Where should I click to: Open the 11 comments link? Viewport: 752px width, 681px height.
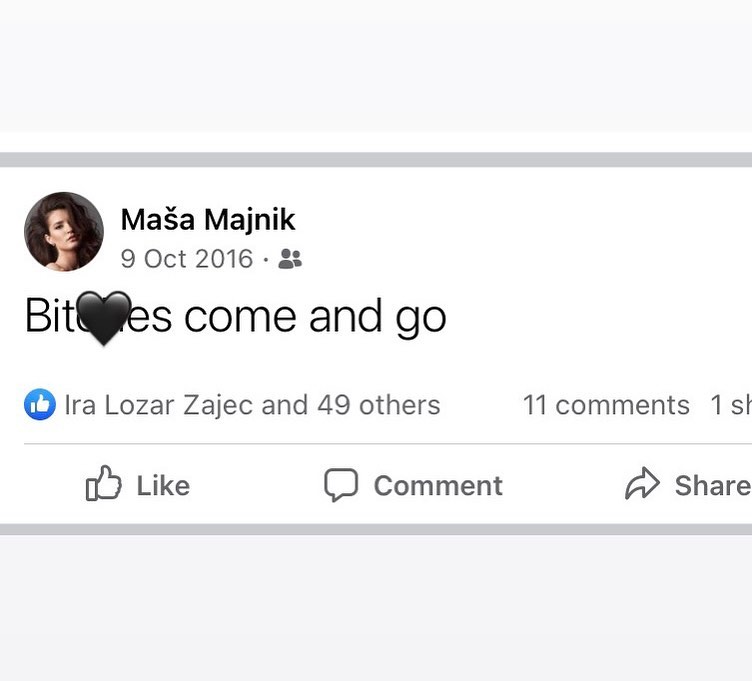click(606, 405)
